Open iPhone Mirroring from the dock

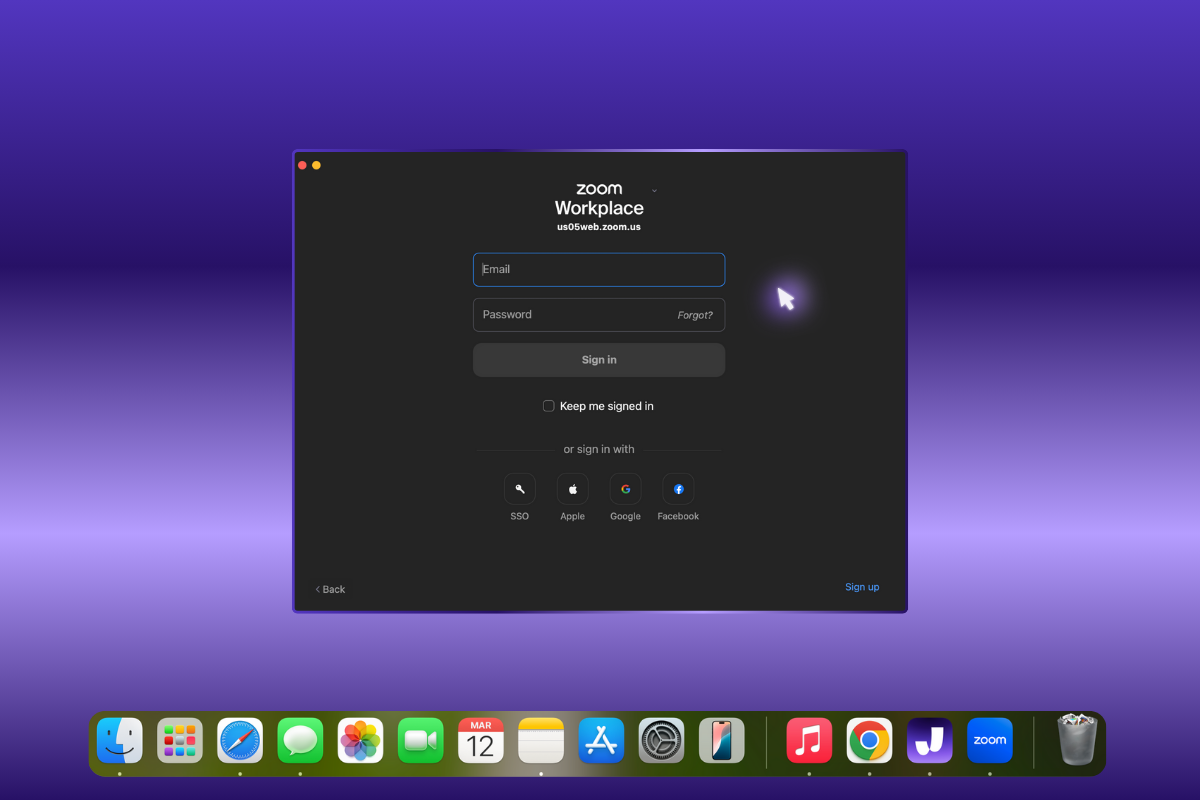722,741
